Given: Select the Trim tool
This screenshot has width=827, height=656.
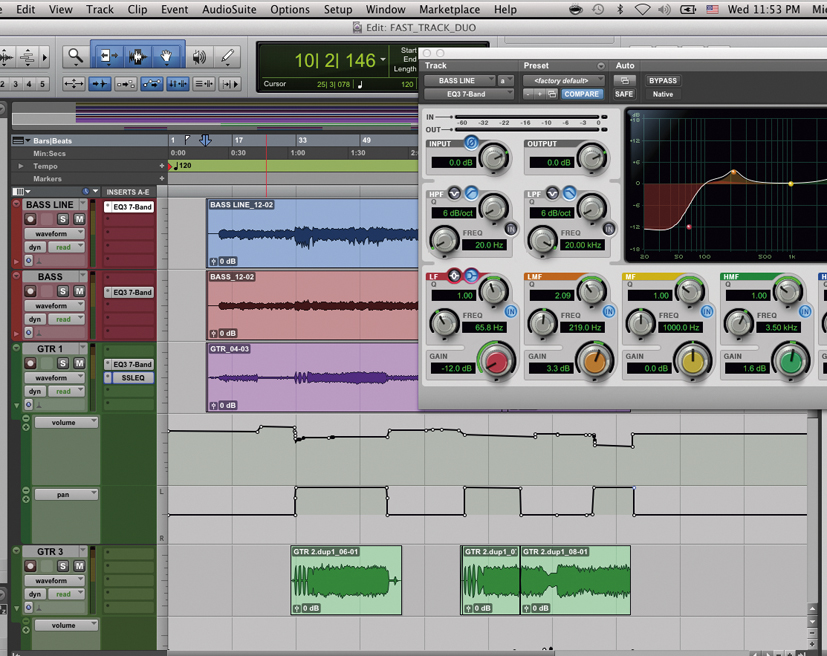Looking at the screenshot, I should point(109,56).
